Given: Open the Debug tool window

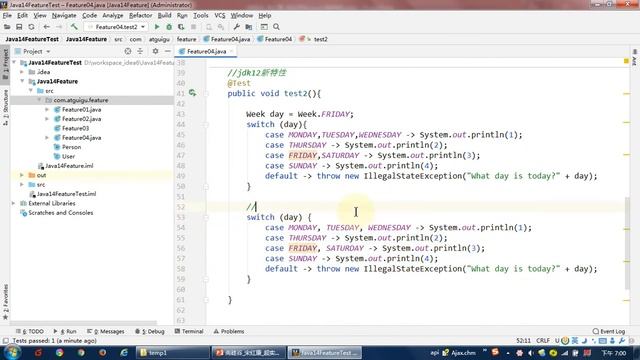Looking at the screenshot, I should [x=149, y=331].
